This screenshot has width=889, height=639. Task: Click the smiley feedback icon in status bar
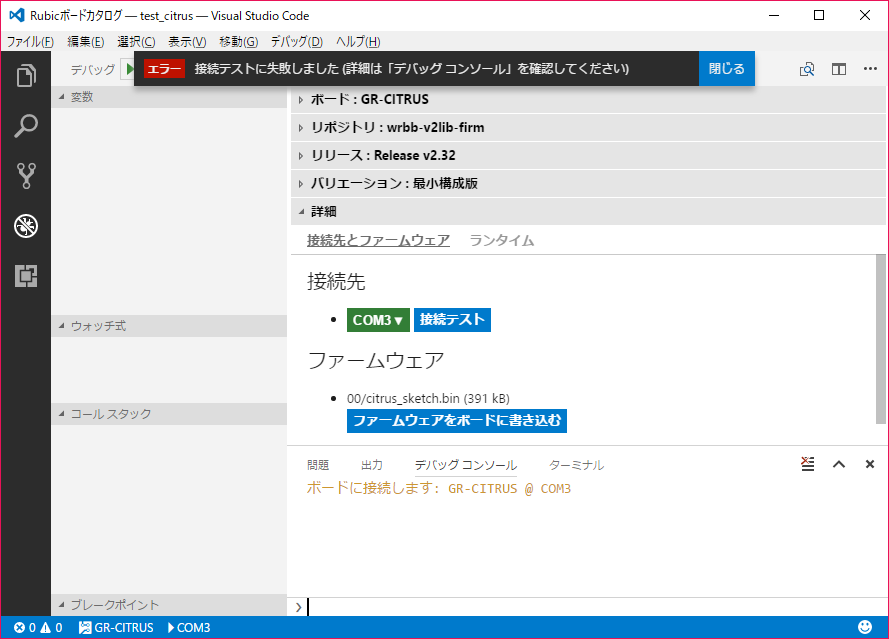(x=865, y=627)
